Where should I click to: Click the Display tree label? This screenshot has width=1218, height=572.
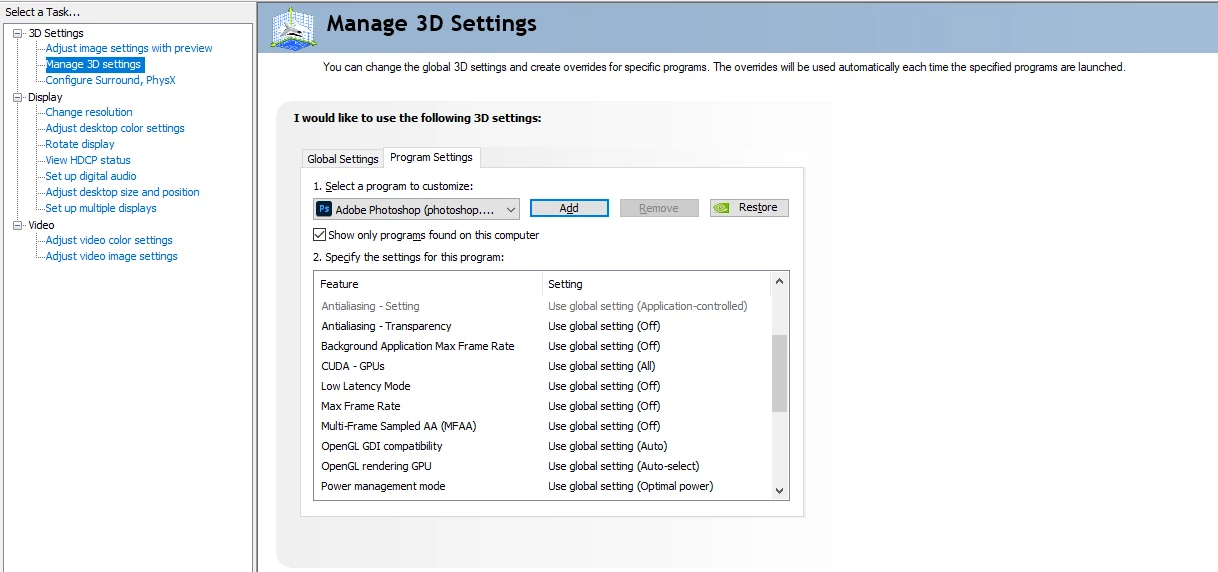tap(45, 97)
